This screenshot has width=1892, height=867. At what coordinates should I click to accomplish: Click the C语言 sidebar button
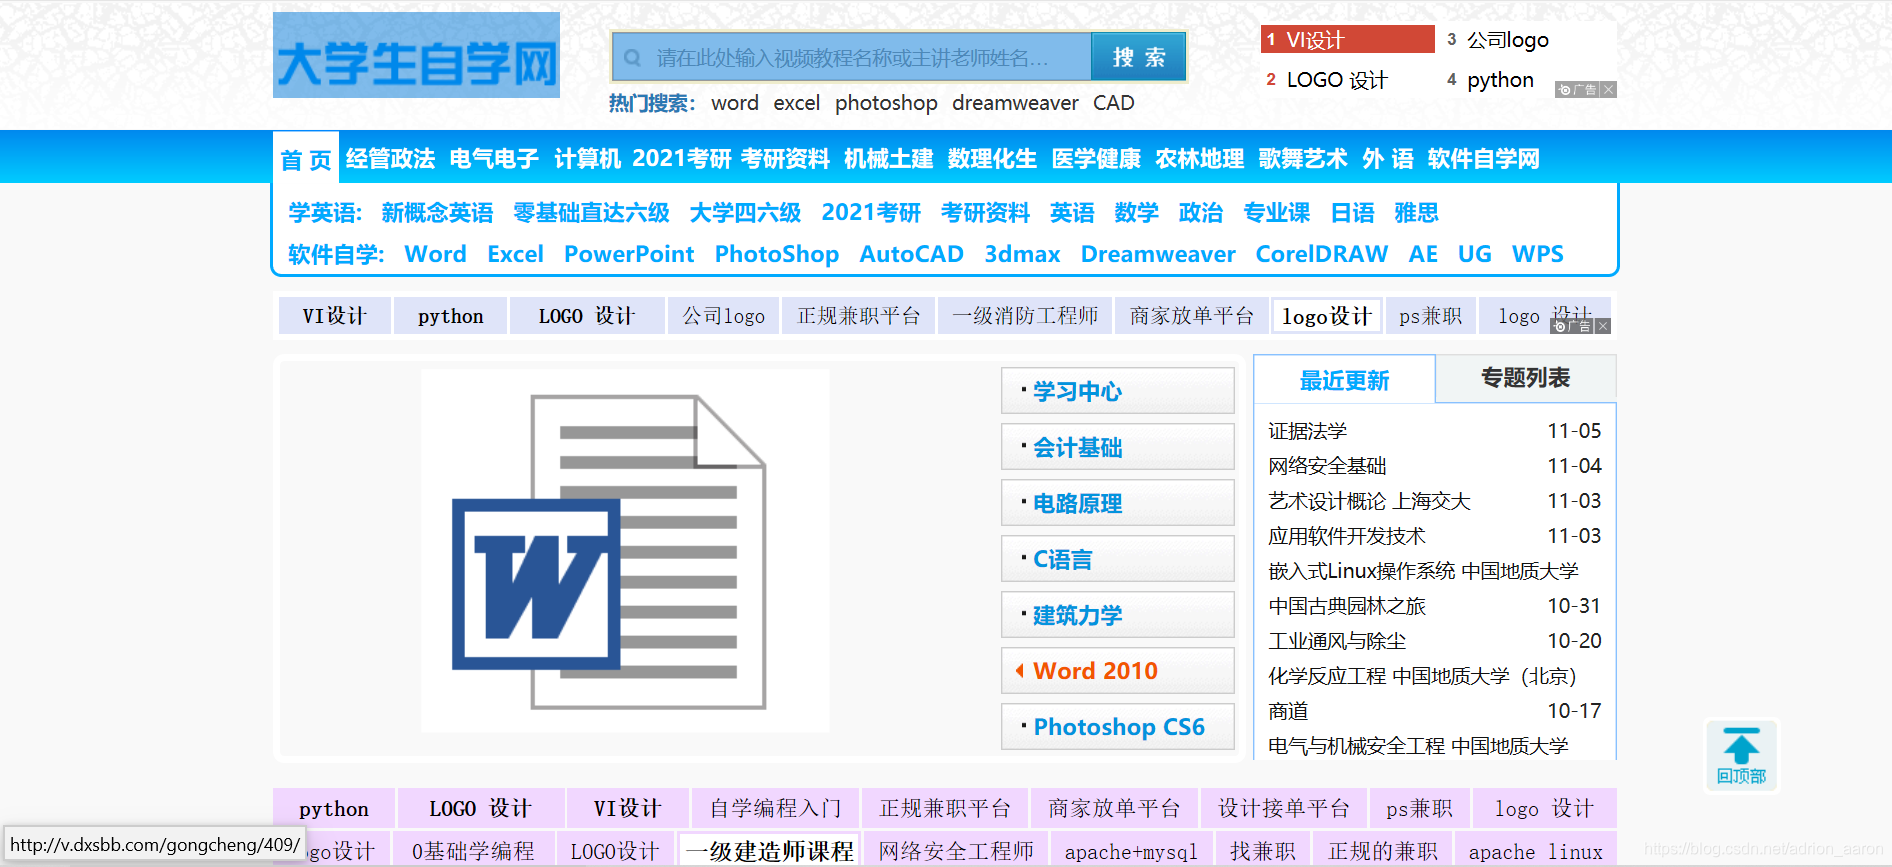point(1118,559)
